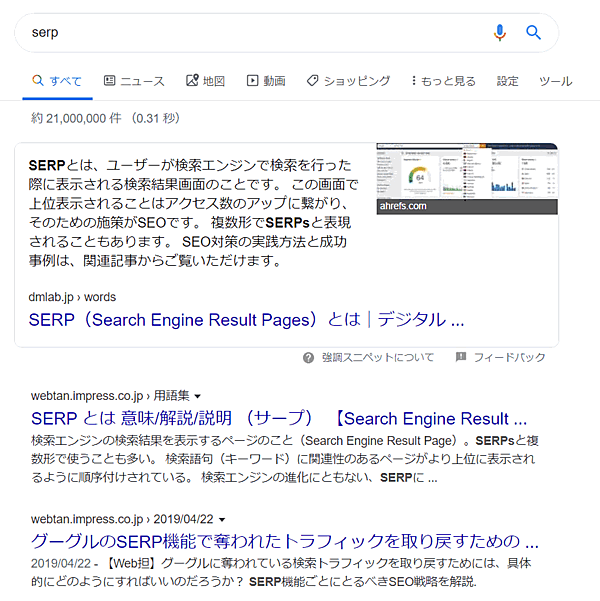This screenshot has height=601, width=600.
Task: Click the play icon beside 動画
Action: pos(252,80)
